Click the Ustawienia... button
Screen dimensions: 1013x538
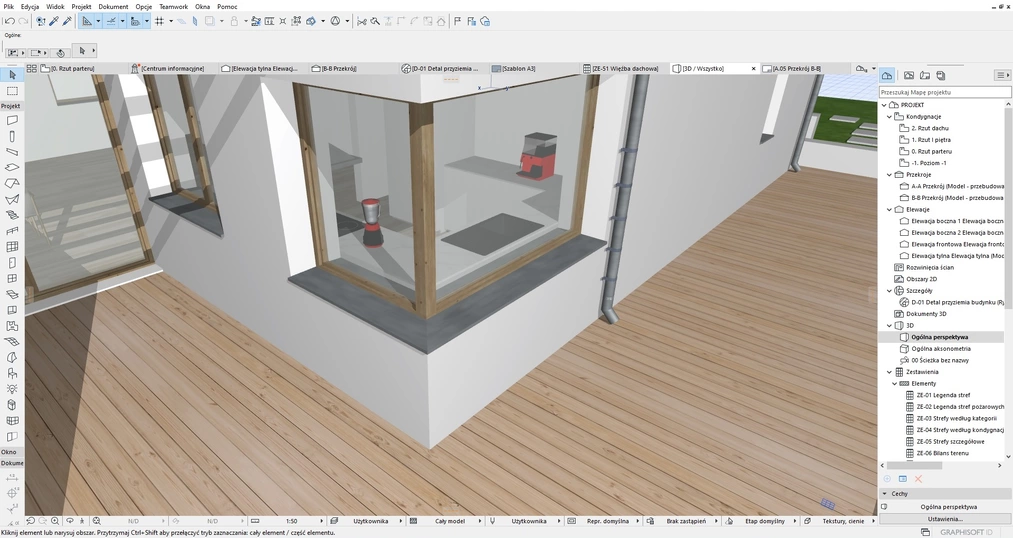(945, 519)
